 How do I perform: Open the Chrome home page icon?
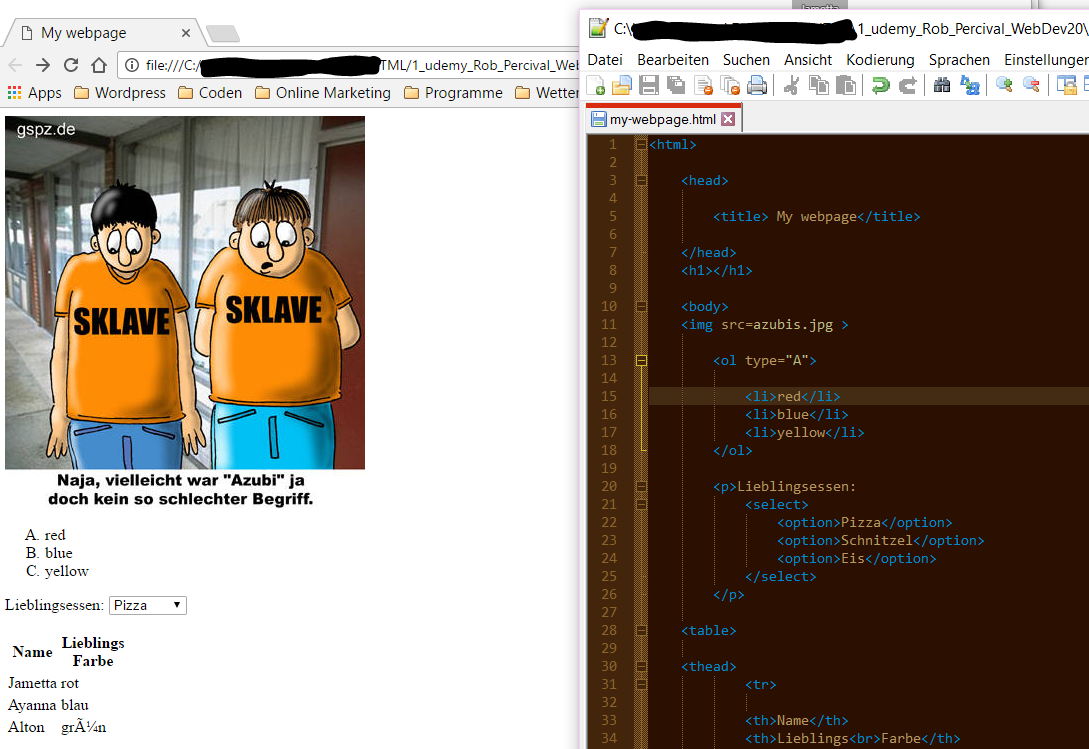click(99, 65)
